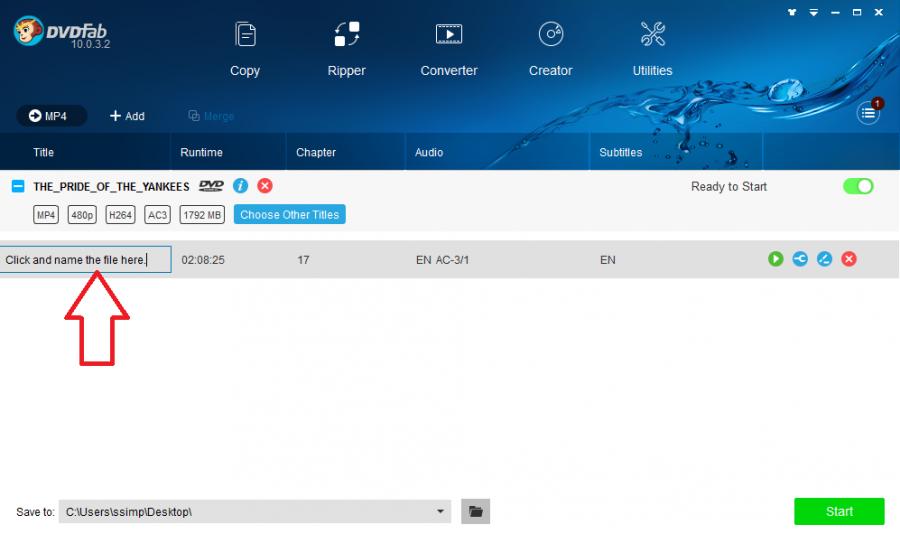The image size is (900, 534).
Task: Delete the title row with red X
Action: 849,259
